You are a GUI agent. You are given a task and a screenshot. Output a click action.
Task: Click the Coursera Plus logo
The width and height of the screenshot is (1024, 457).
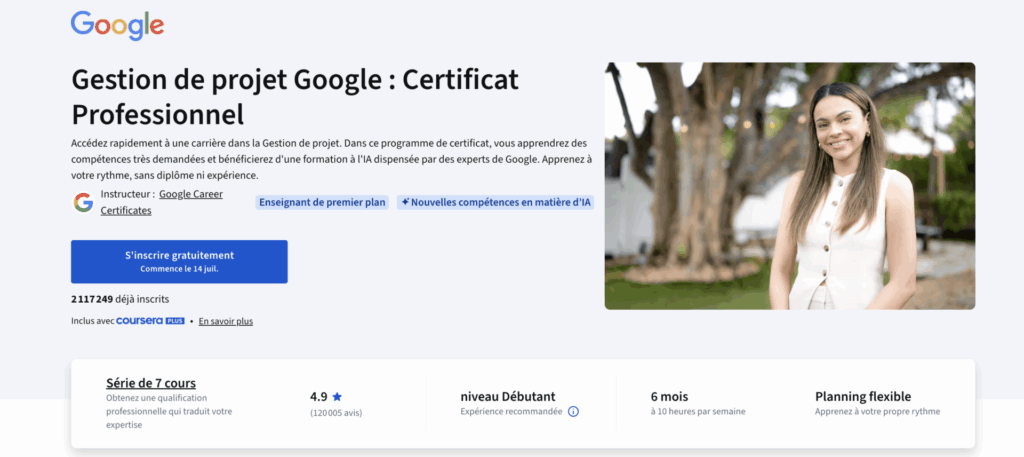pos(150,321)
